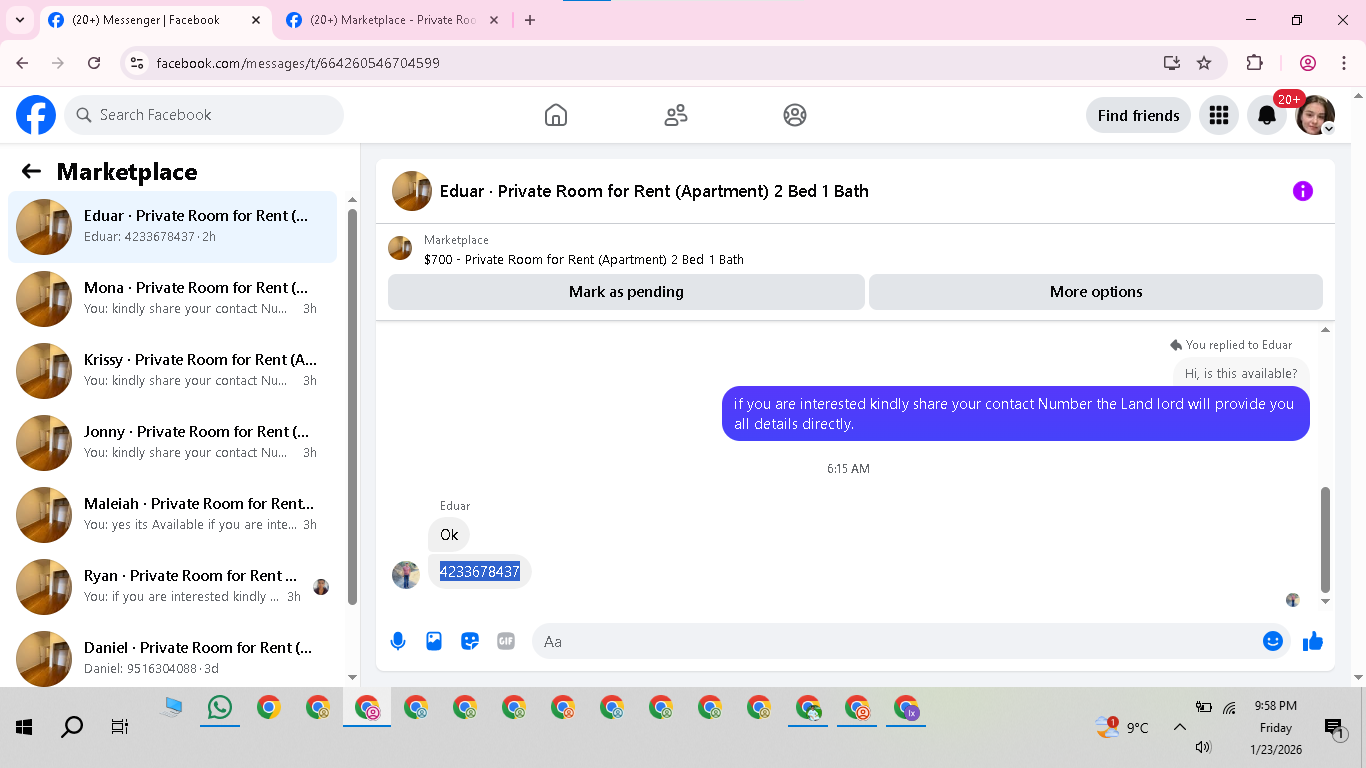Open the Friends icon in top navigation
The width and height of the screenshot is (1366, 768).
pyautogui.click(x=676, y=115)
